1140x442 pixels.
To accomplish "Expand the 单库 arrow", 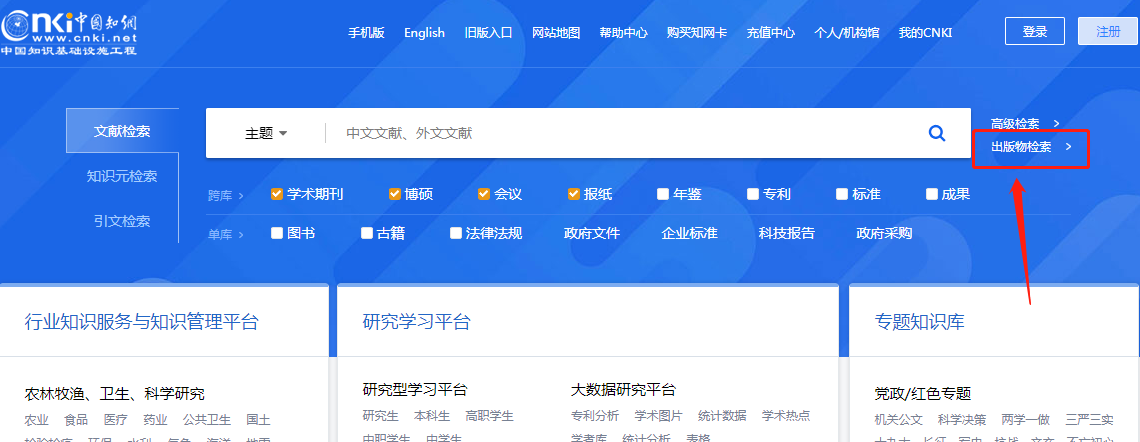I will pyautogui.click(x=241, y=234).
